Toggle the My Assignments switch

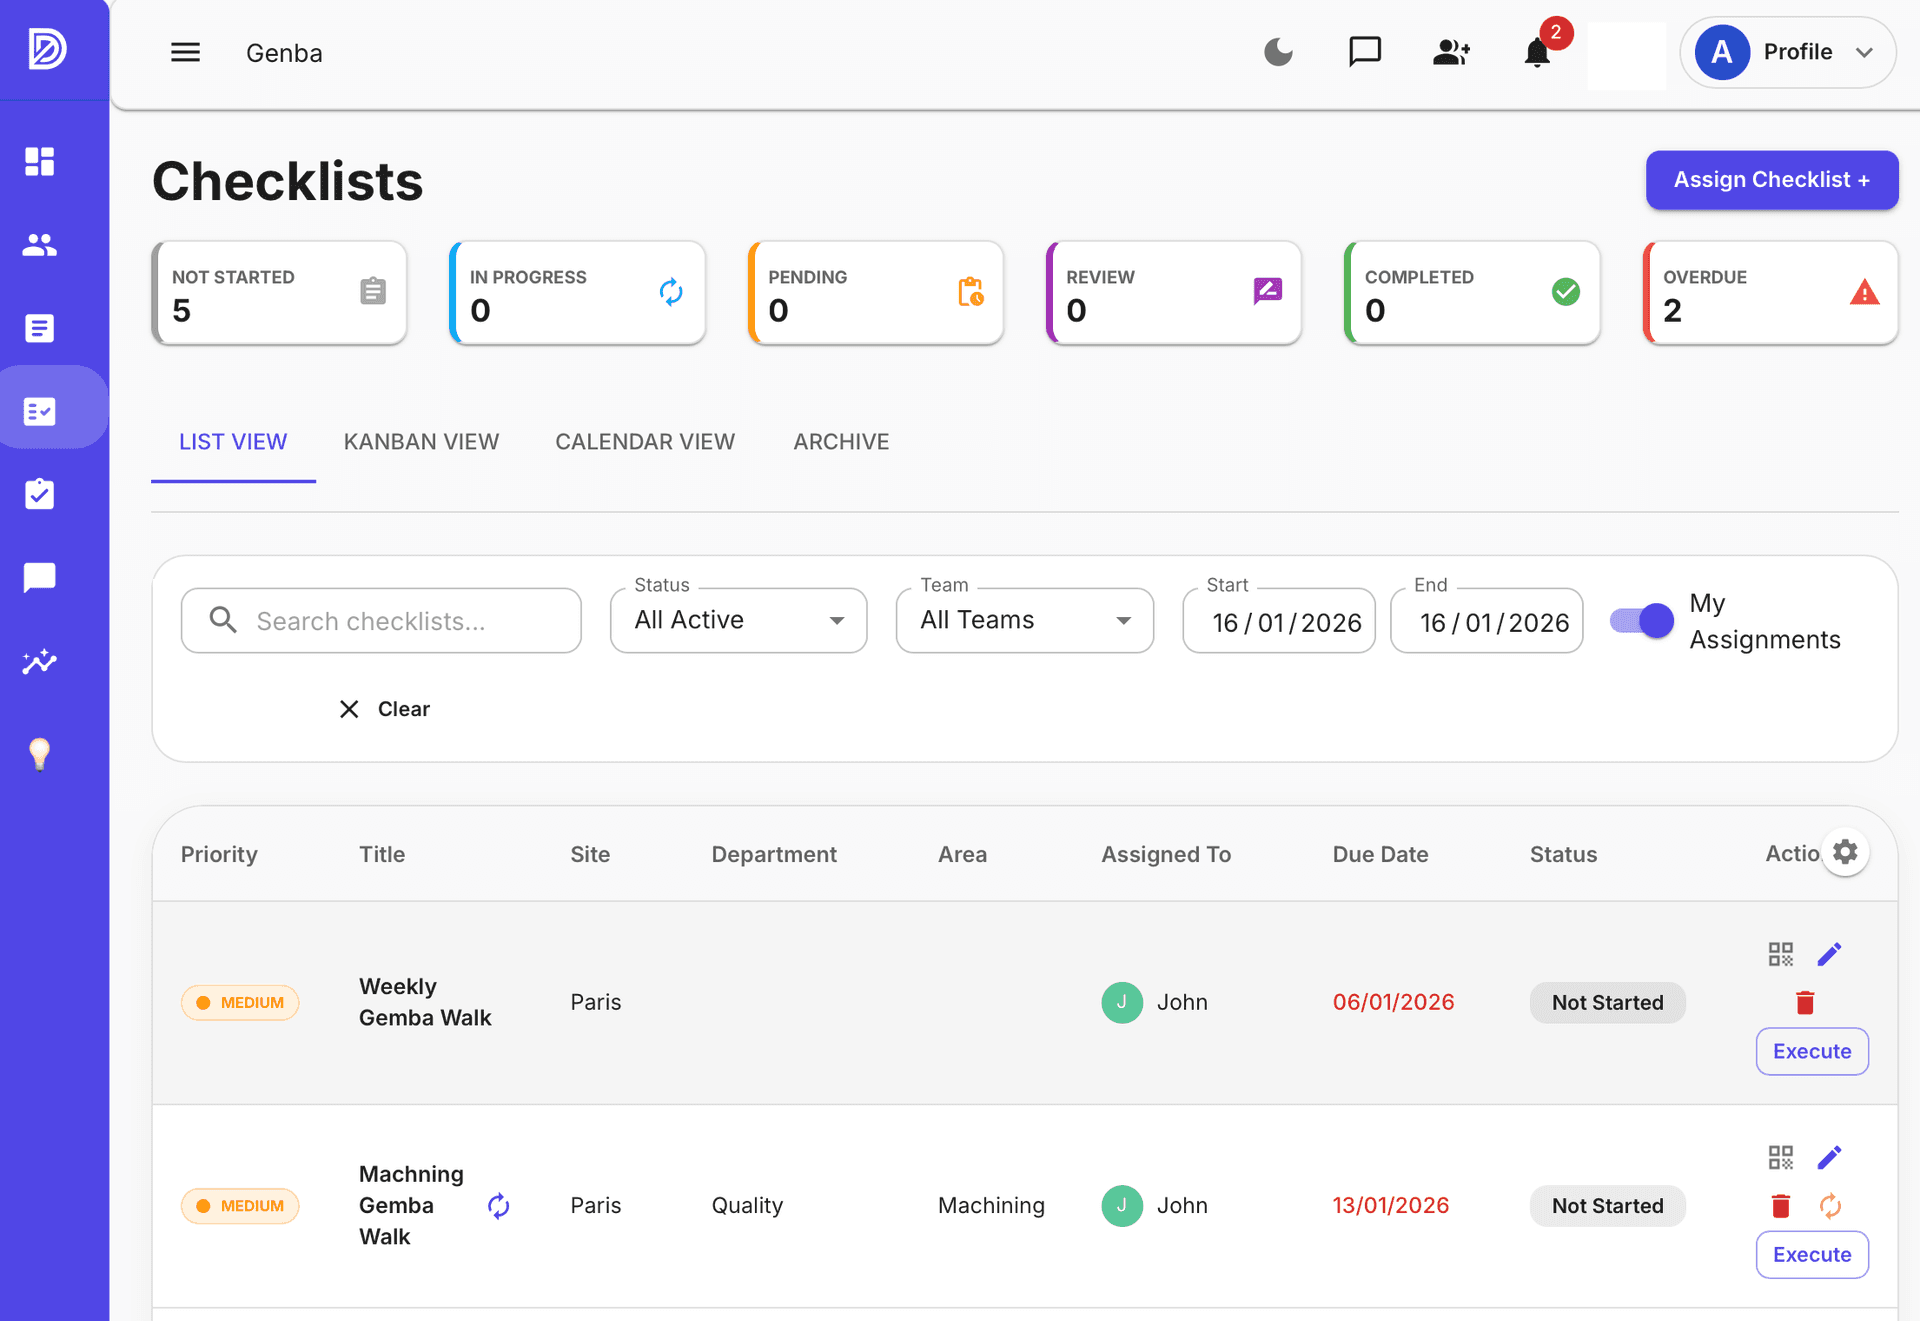coord(1641,621)
